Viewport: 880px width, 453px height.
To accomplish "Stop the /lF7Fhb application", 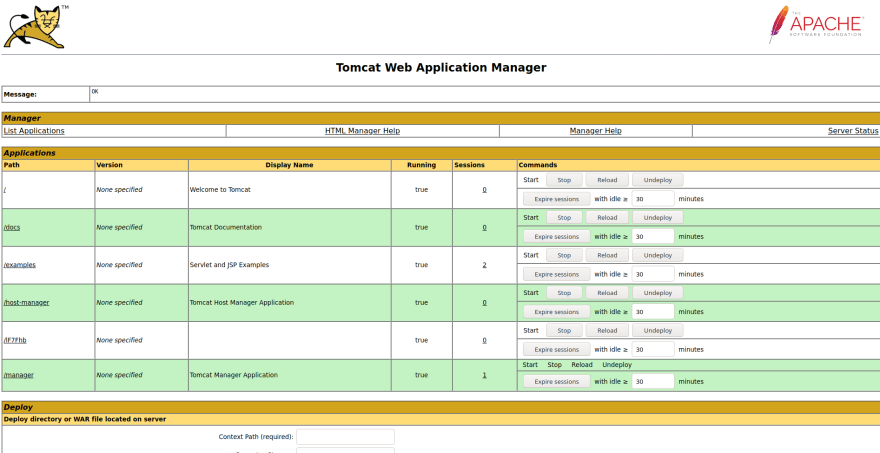I will 564,331.
